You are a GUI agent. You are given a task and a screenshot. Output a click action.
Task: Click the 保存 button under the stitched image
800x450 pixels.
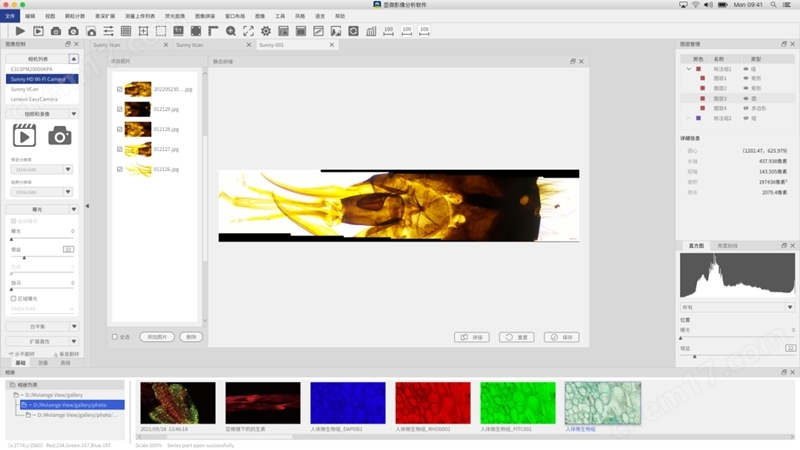(x=562, y=337)
